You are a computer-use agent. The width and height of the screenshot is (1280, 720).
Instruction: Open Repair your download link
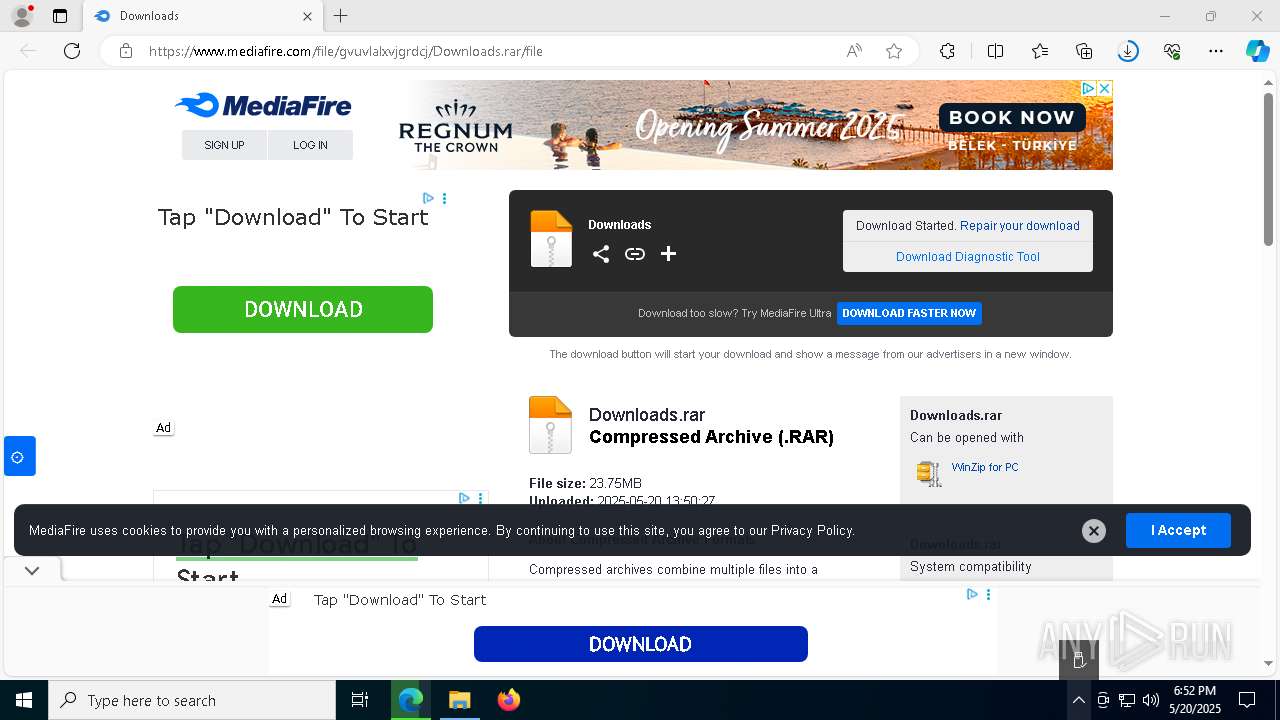point(1020,226)
